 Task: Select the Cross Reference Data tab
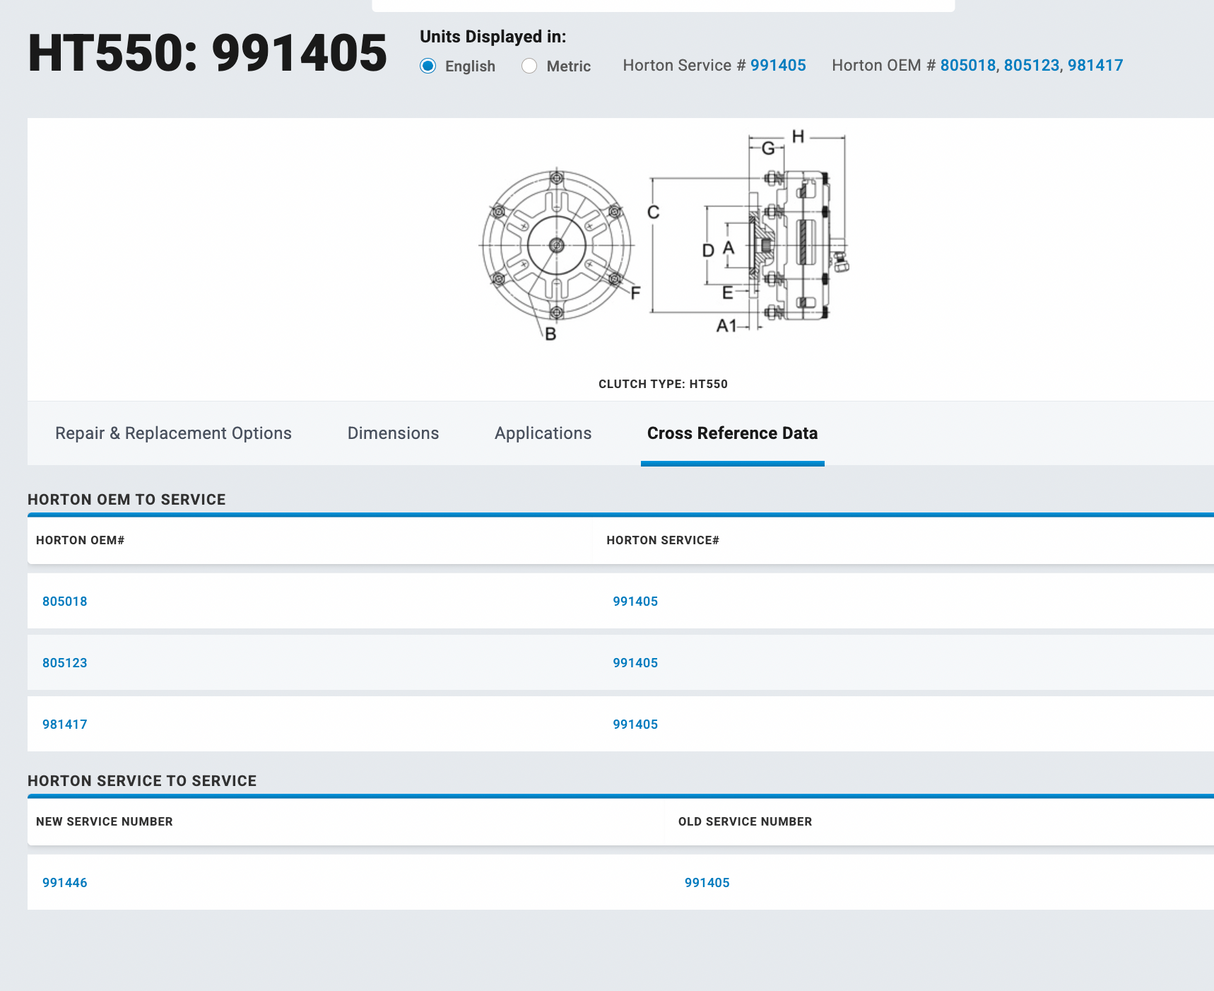click(x=732, y=433)
